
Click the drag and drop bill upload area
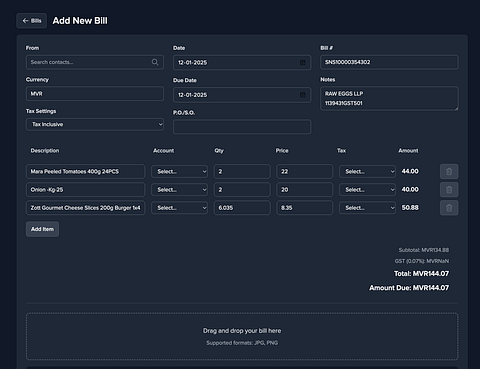coord(242,336)
